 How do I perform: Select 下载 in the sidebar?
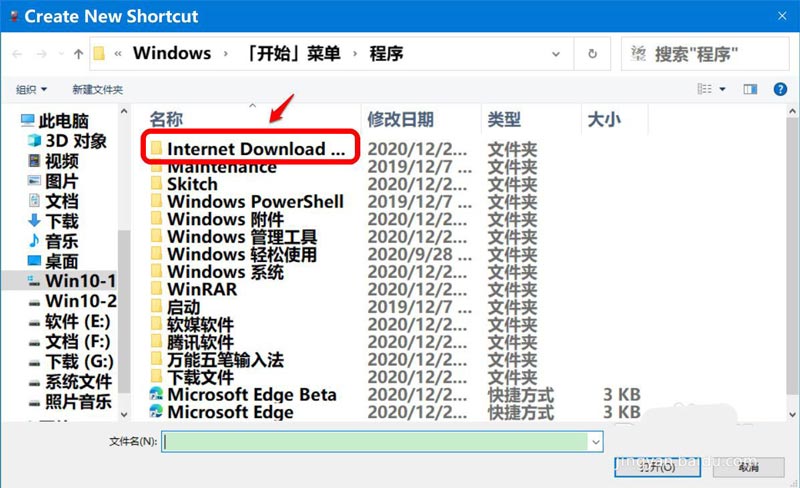pyautogui.click(x=54, y=221)
